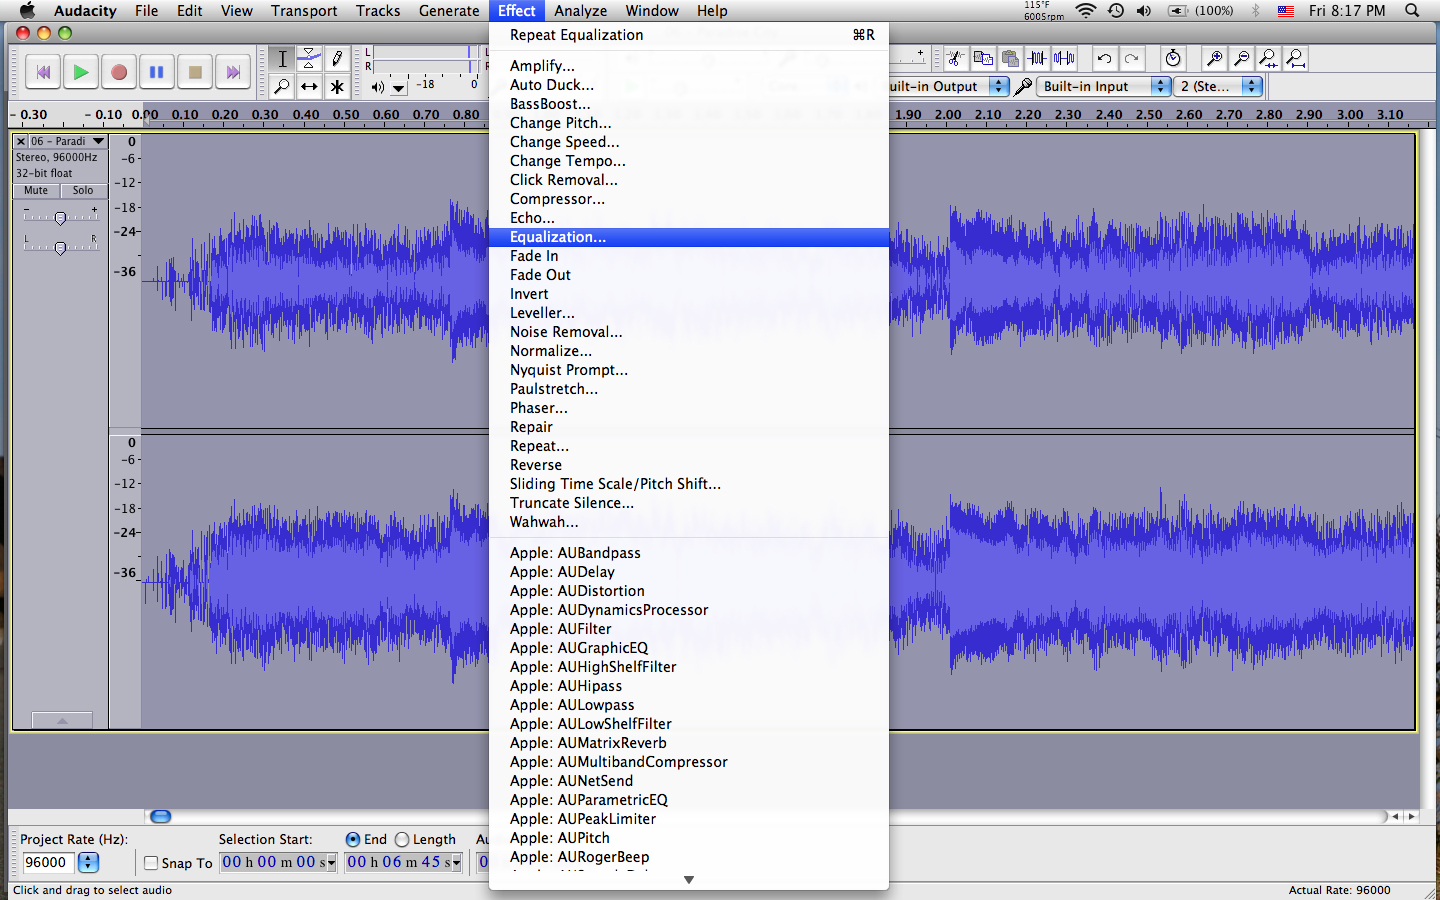Select the Length radio button

pyautogui.click(x=402, y=840)
